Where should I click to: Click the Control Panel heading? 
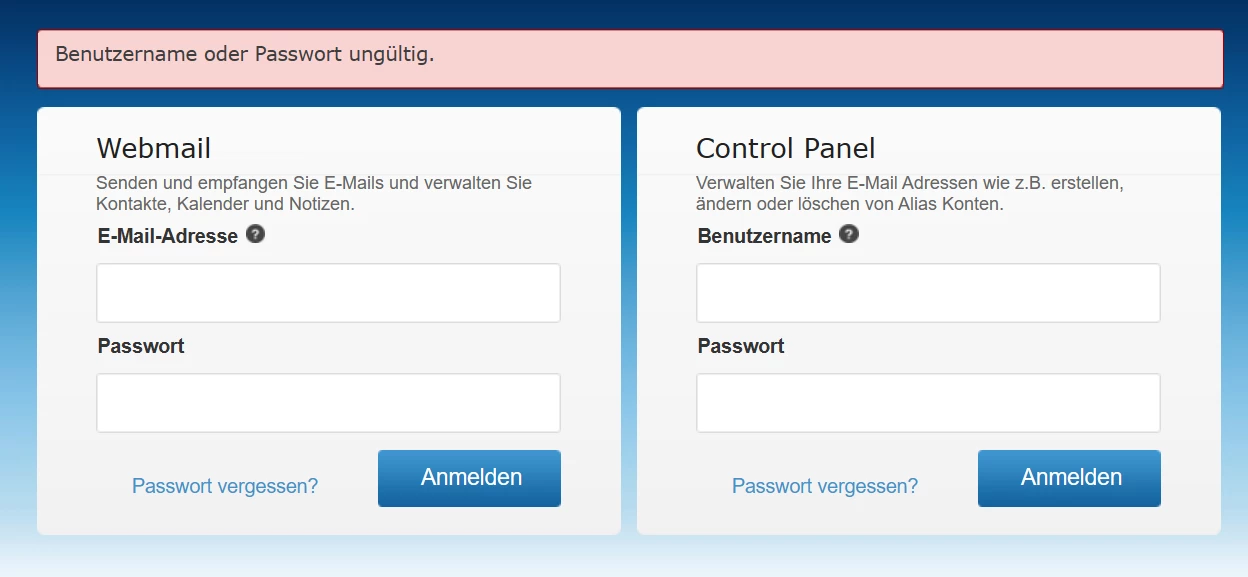(x=785, y=149)
